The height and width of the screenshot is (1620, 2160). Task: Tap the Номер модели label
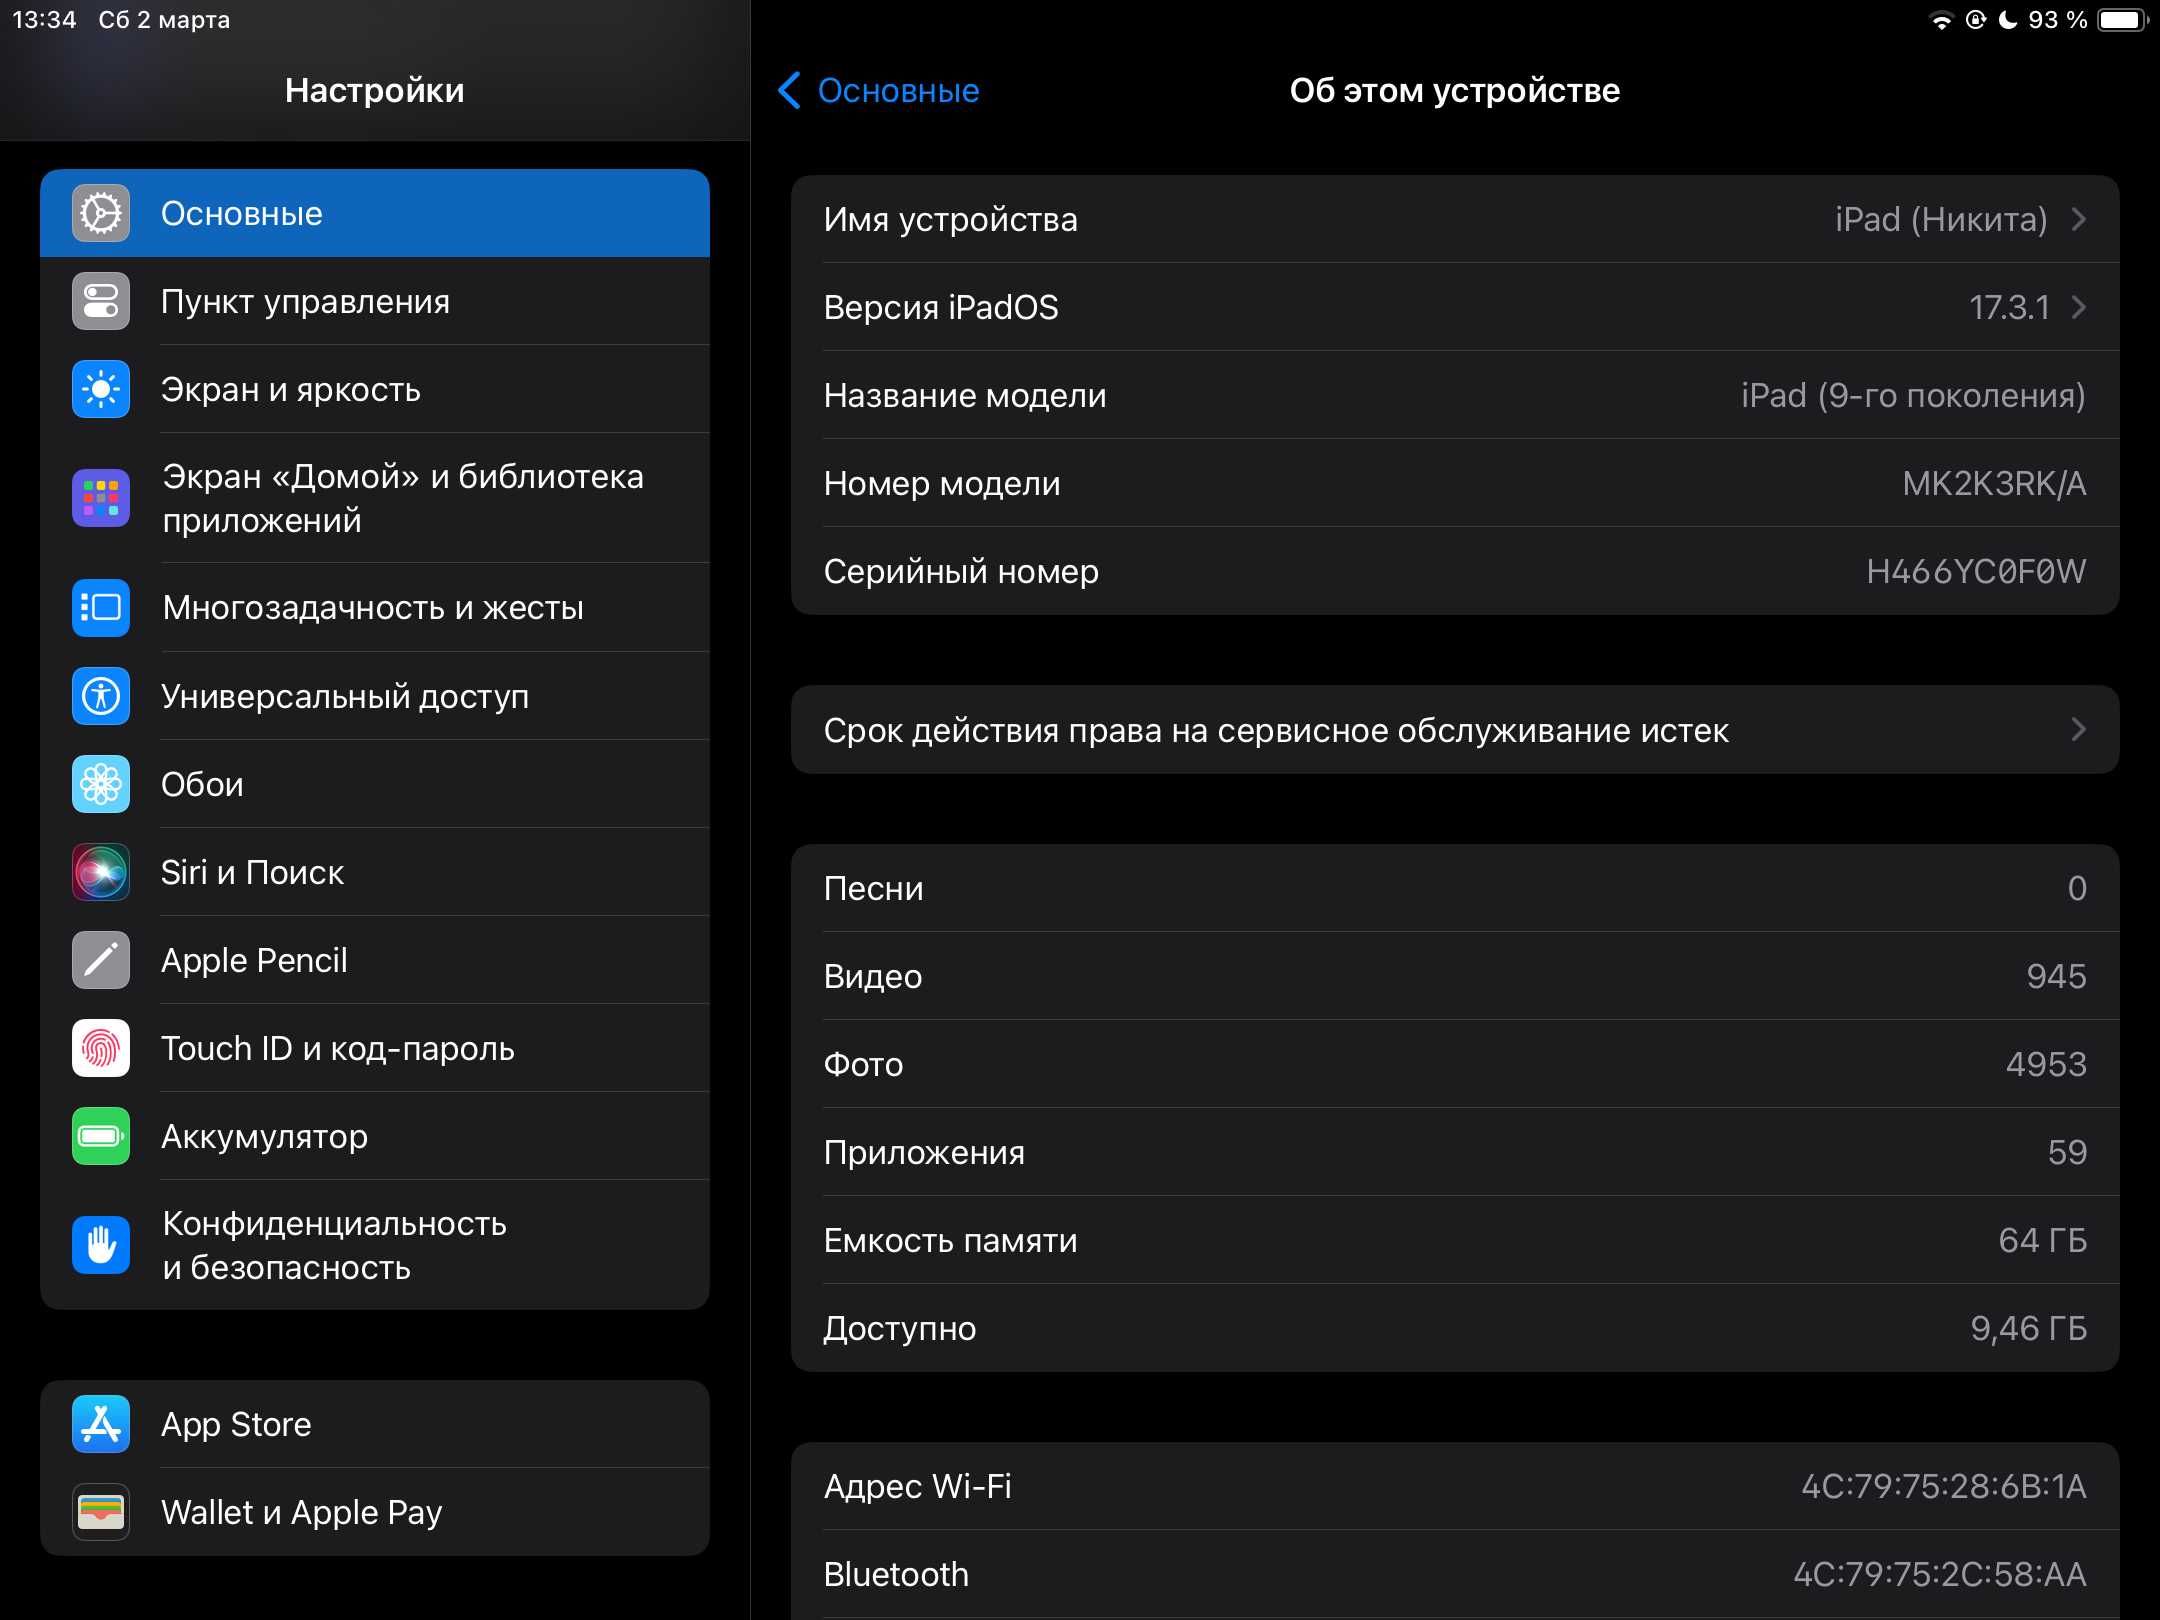click(x=942, y=484)
